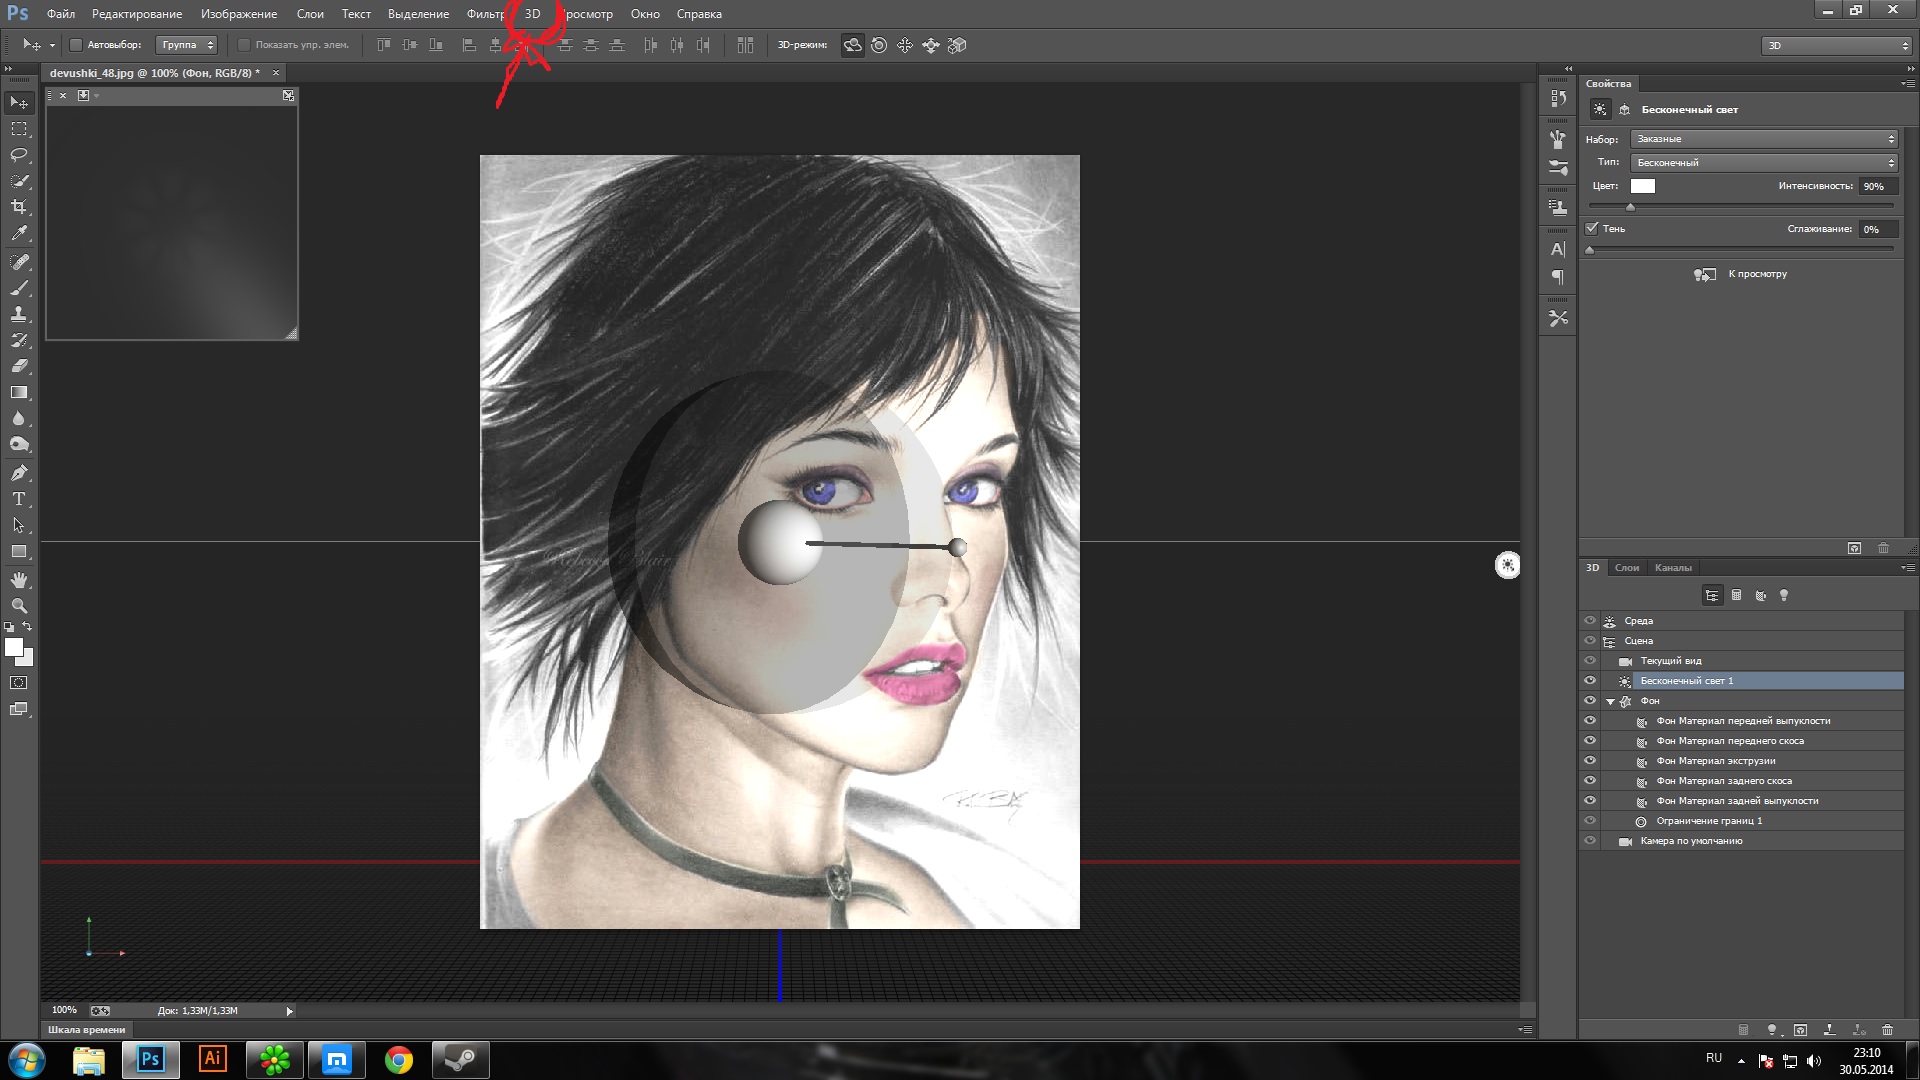This screenshot has height=1080, width=1920.
Task: Click the Интенсивность 90% input field
Action: 1878,187
